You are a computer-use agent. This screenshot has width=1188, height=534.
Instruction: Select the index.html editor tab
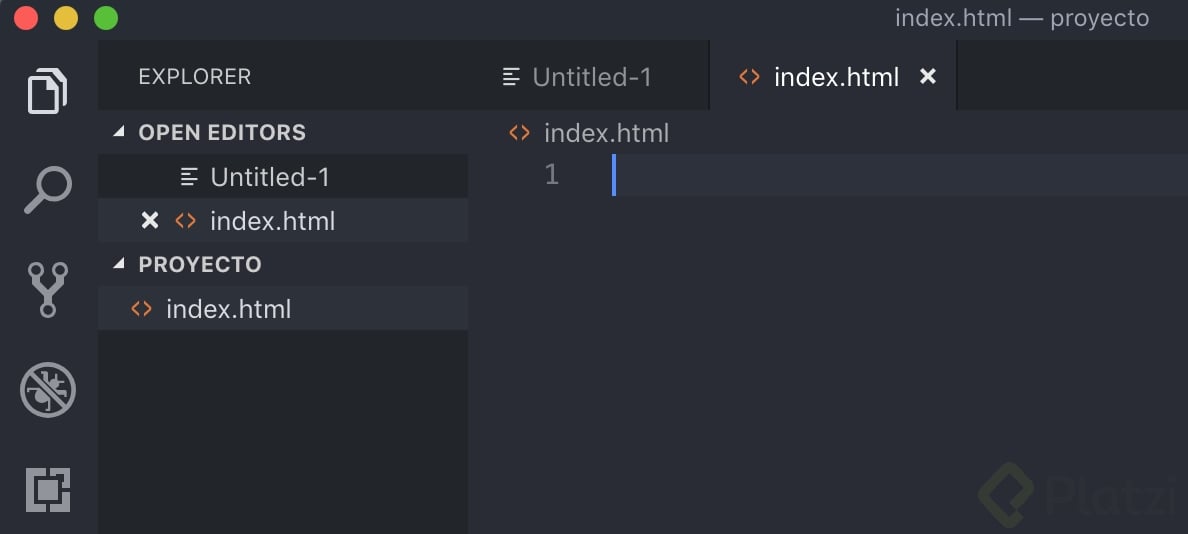[x=836, y=77]
